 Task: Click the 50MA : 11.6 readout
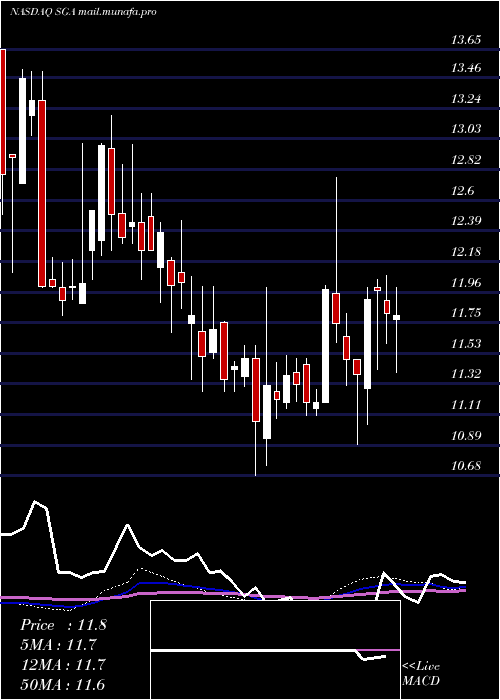point(63,684)
